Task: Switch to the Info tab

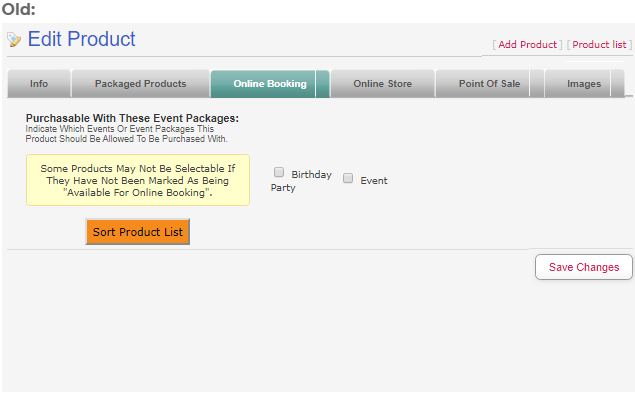Action: 39,83
